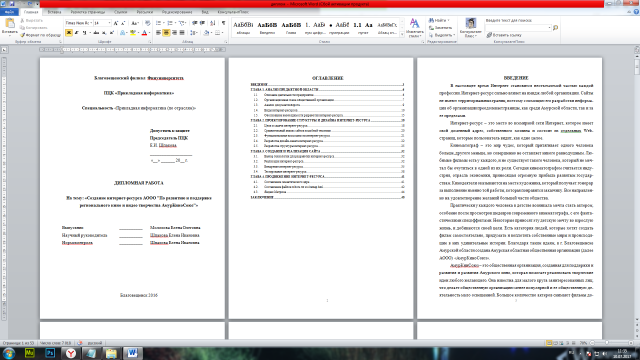Click Insert link (Вставить ссылку) icon
This screenshot has height=360, width=640.
pyautogui.click(x=504, y=35)
